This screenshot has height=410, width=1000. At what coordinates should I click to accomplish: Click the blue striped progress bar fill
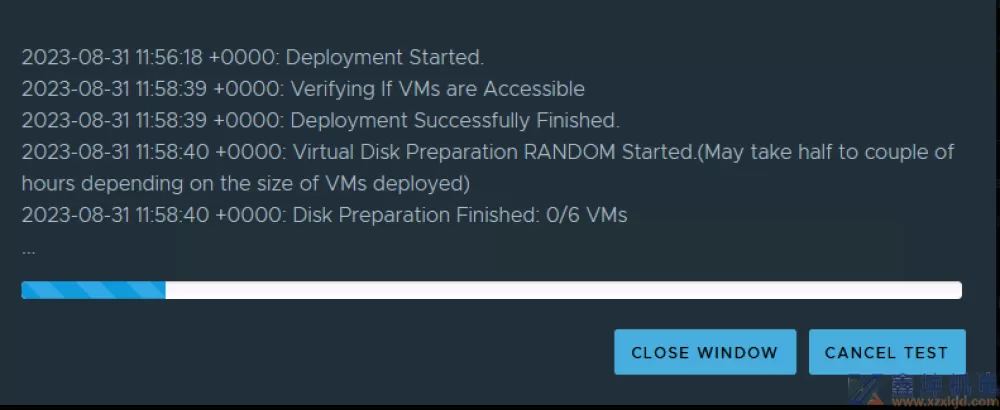tap(93, 290)
